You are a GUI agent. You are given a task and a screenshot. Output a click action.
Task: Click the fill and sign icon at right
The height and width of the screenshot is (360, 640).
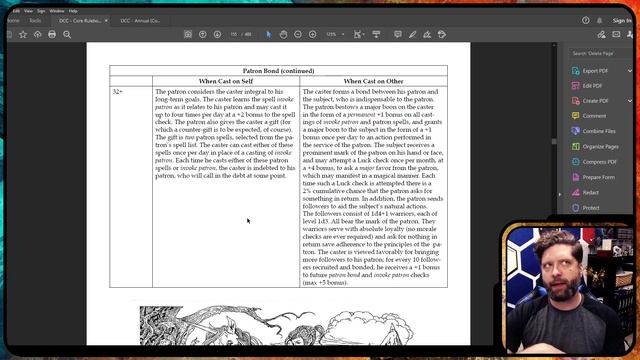[601, 35]
